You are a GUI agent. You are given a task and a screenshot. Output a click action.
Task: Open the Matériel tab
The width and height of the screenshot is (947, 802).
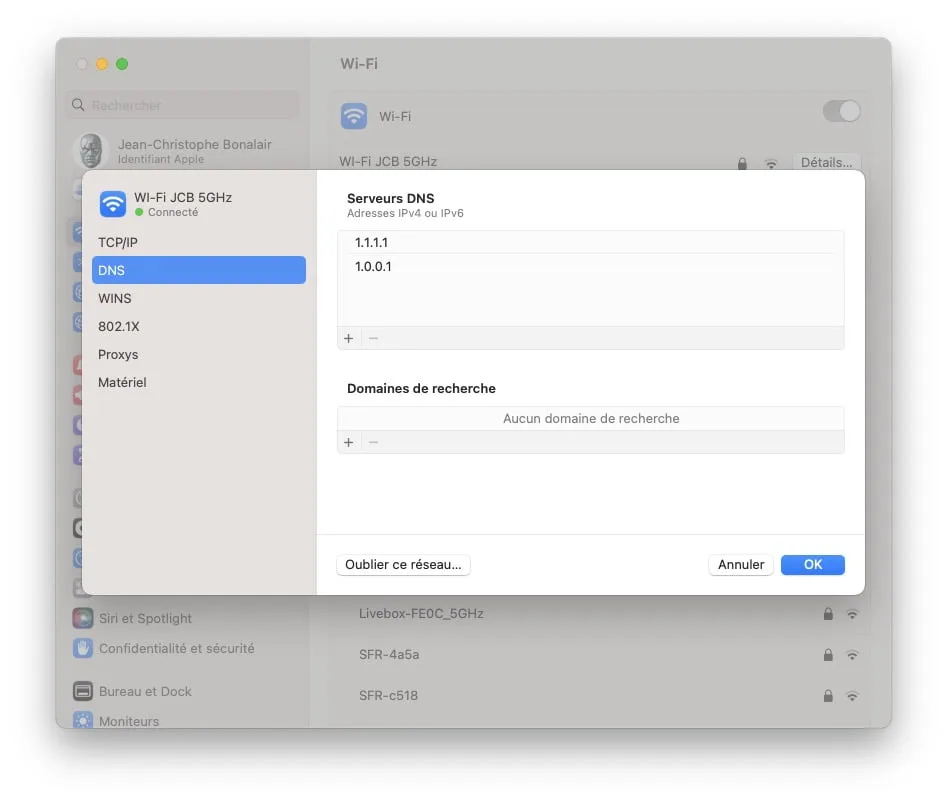[x=199, y=382]
